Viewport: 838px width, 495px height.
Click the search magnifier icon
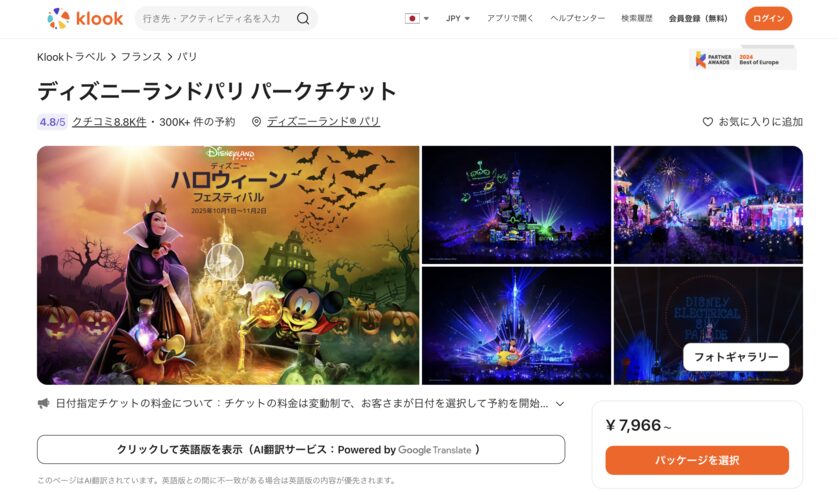[303, 19]
